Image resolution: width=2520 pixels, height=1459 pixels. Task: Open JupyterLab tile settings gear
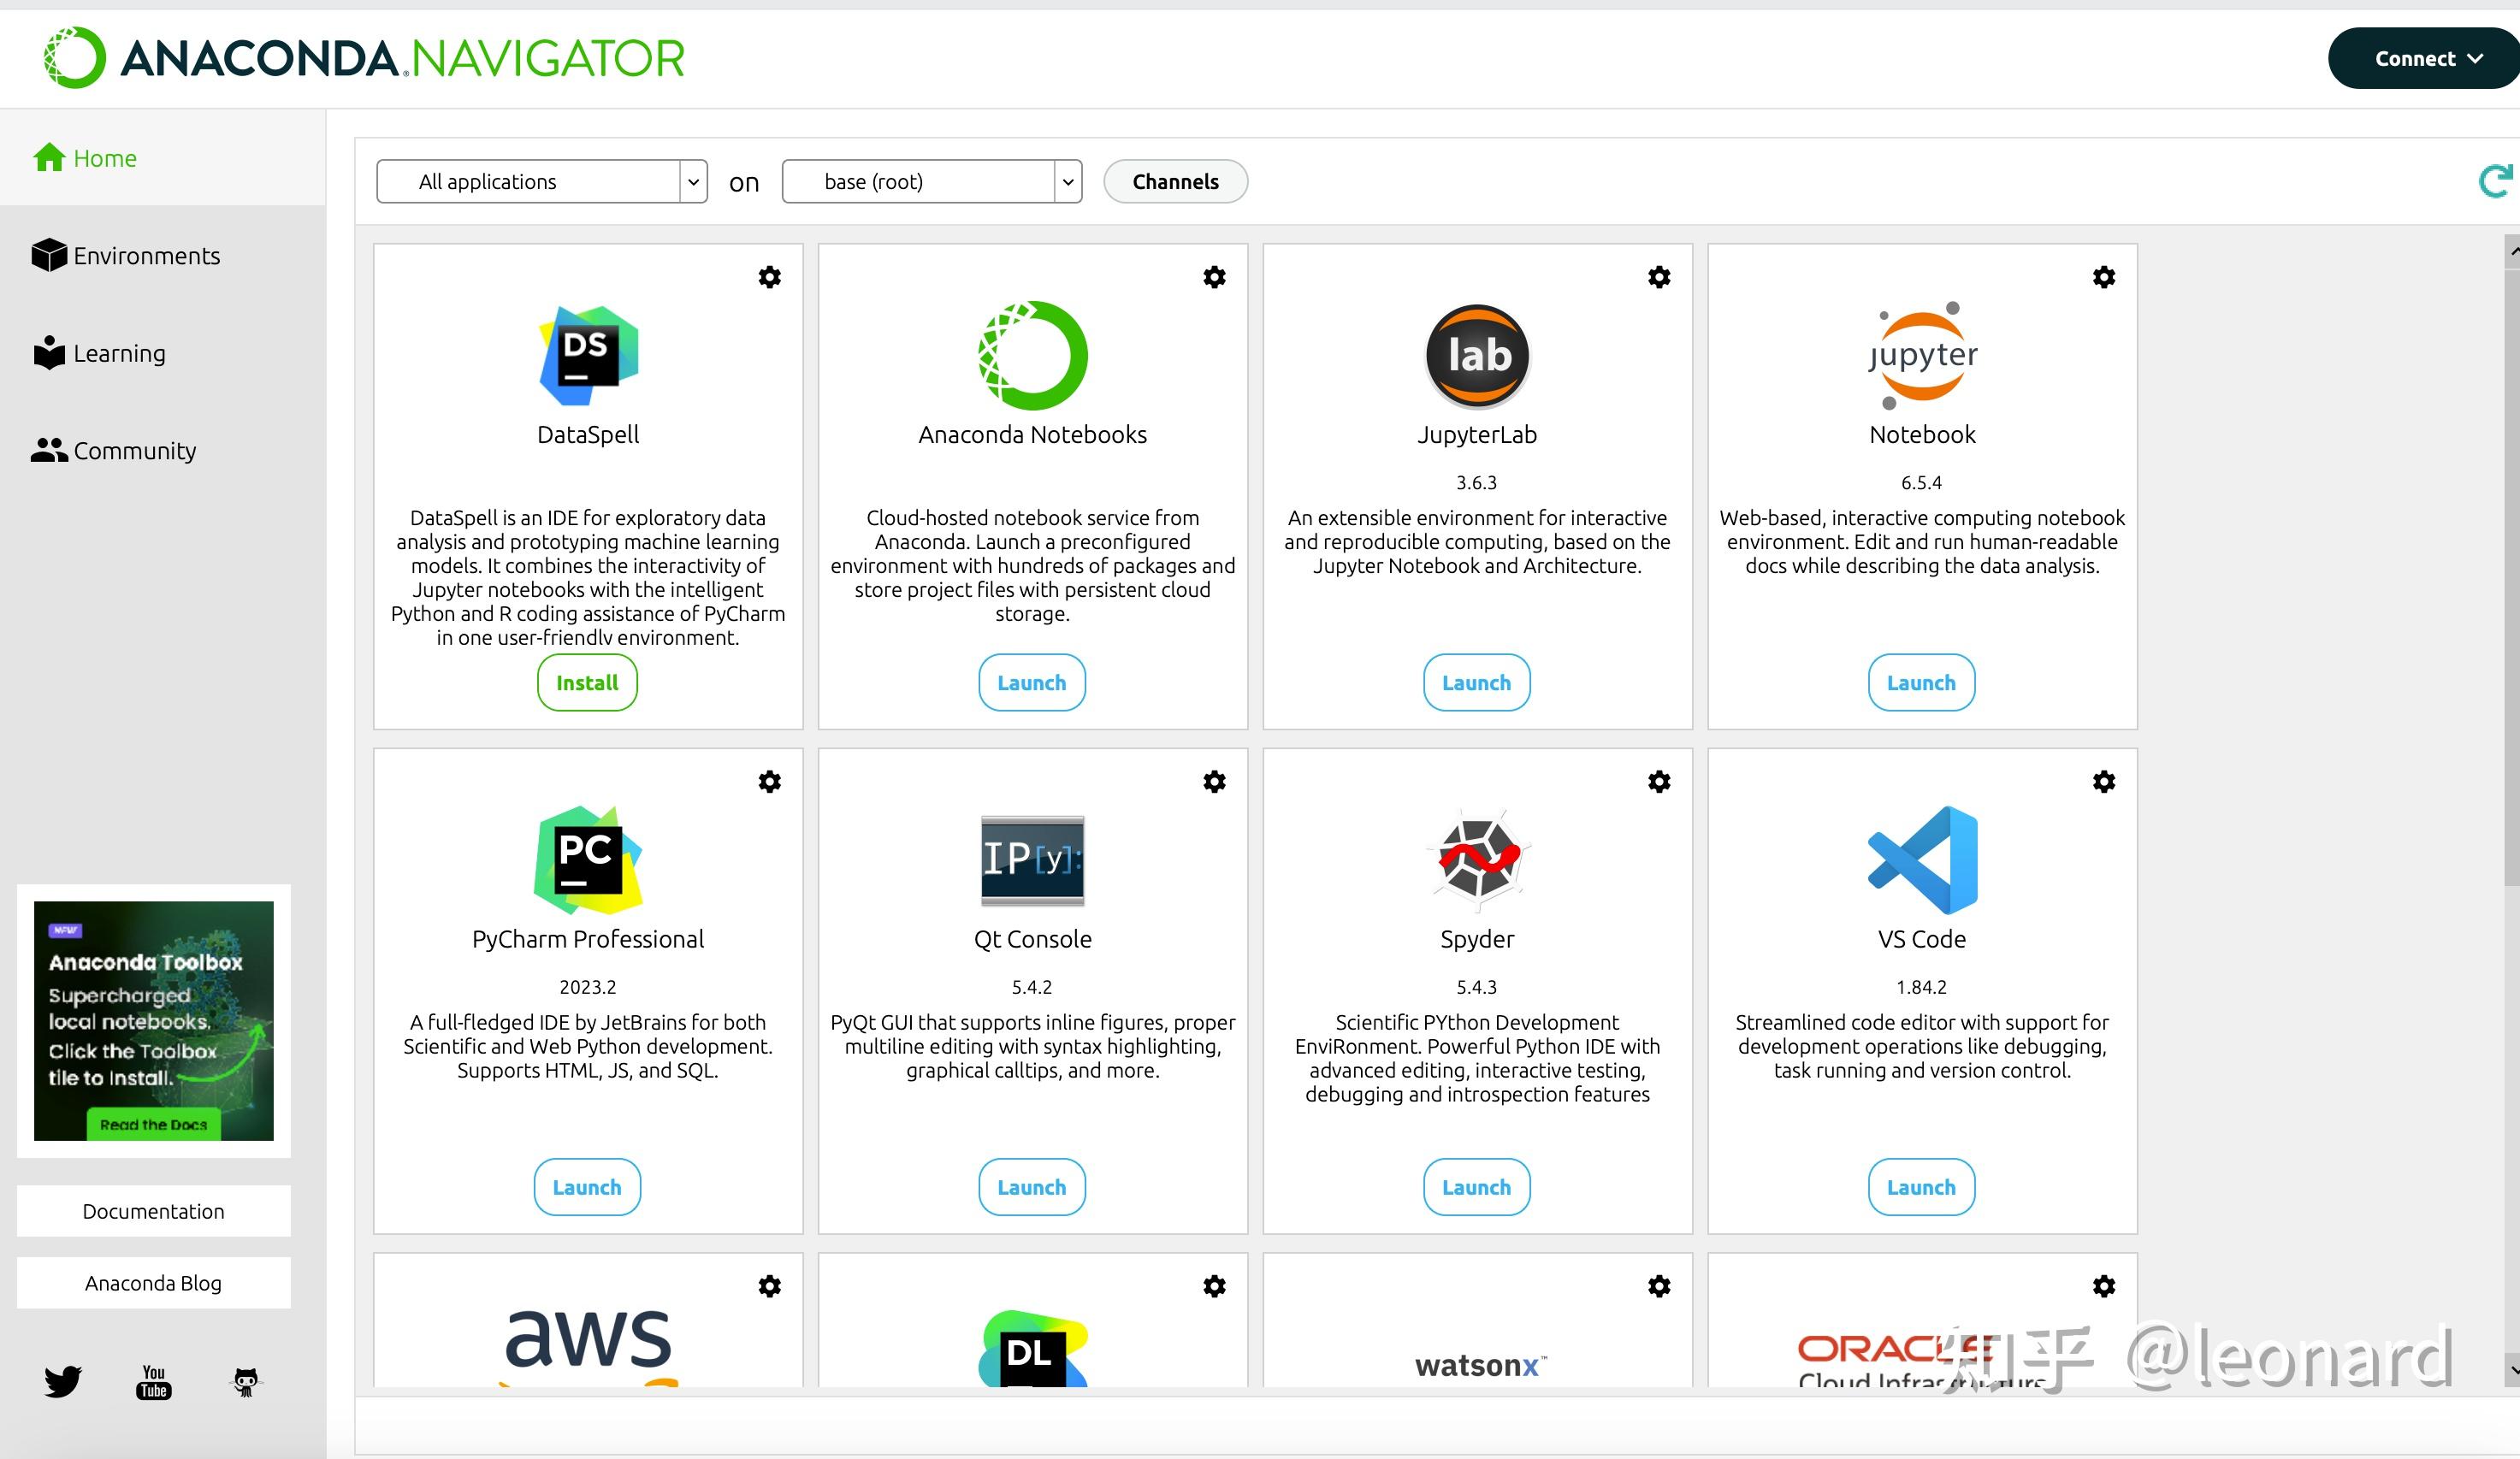(1659, 277)
